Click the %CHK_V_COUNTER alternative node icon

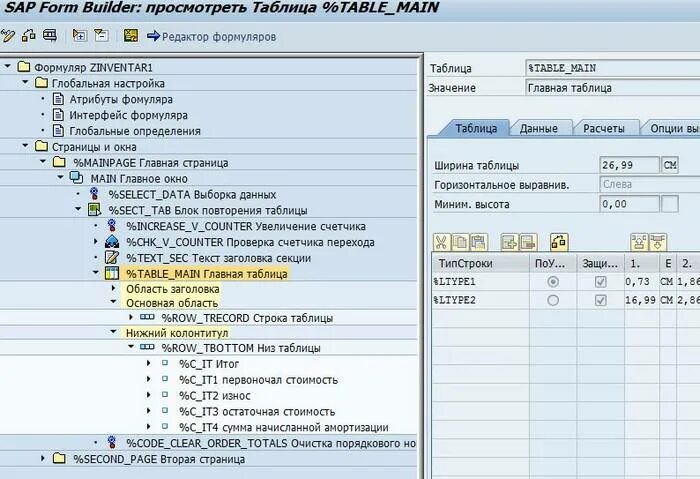pos(112,242)
